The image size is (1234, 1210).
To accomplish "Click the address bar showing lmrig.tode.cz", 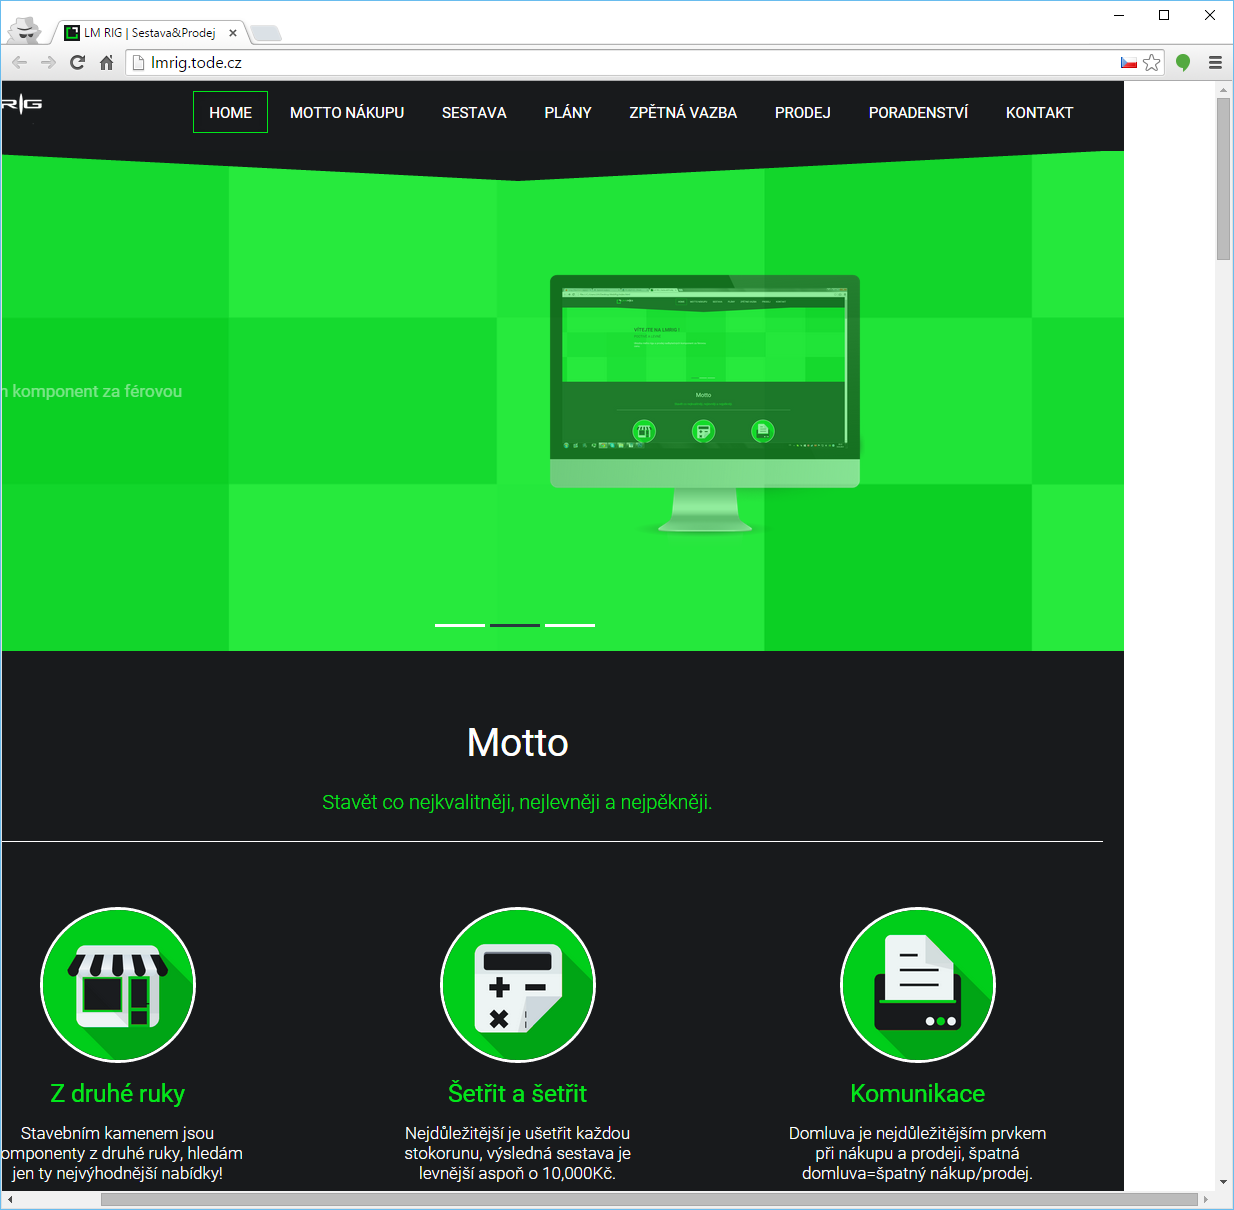I will pyautogui.click(x=600, y=62).
